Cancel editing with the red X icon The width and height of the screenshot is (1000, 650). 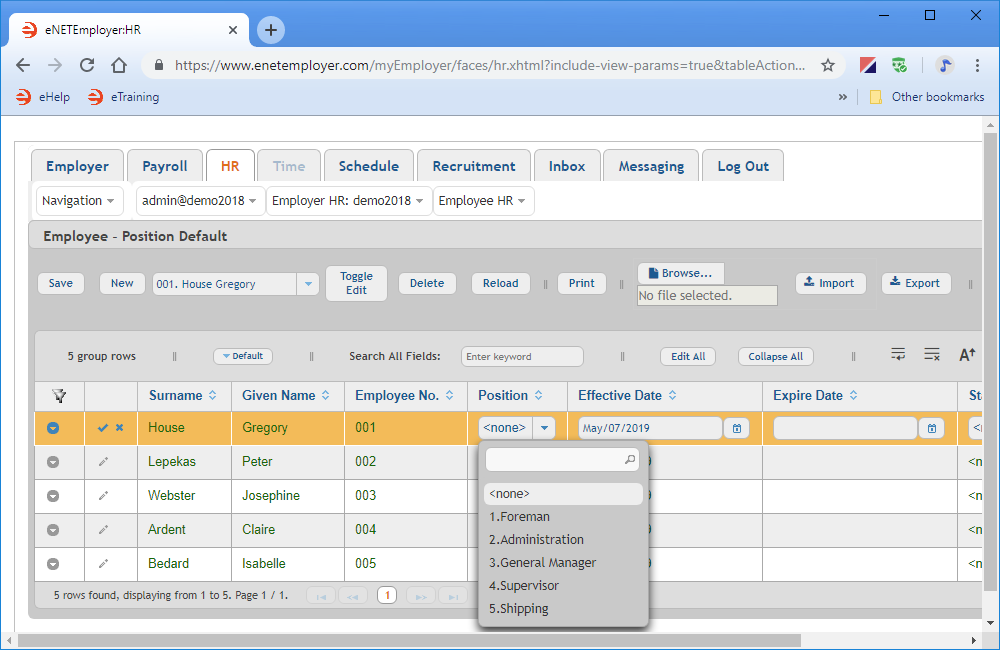tap(118, 427)
